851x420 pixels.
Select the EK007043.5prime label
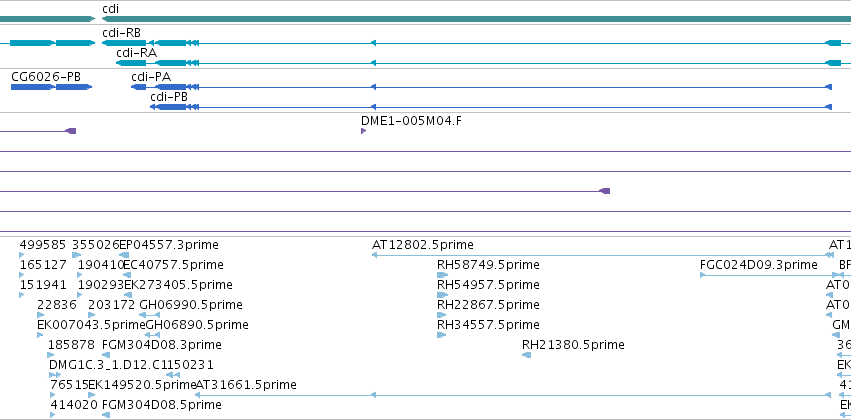point(91,324)
